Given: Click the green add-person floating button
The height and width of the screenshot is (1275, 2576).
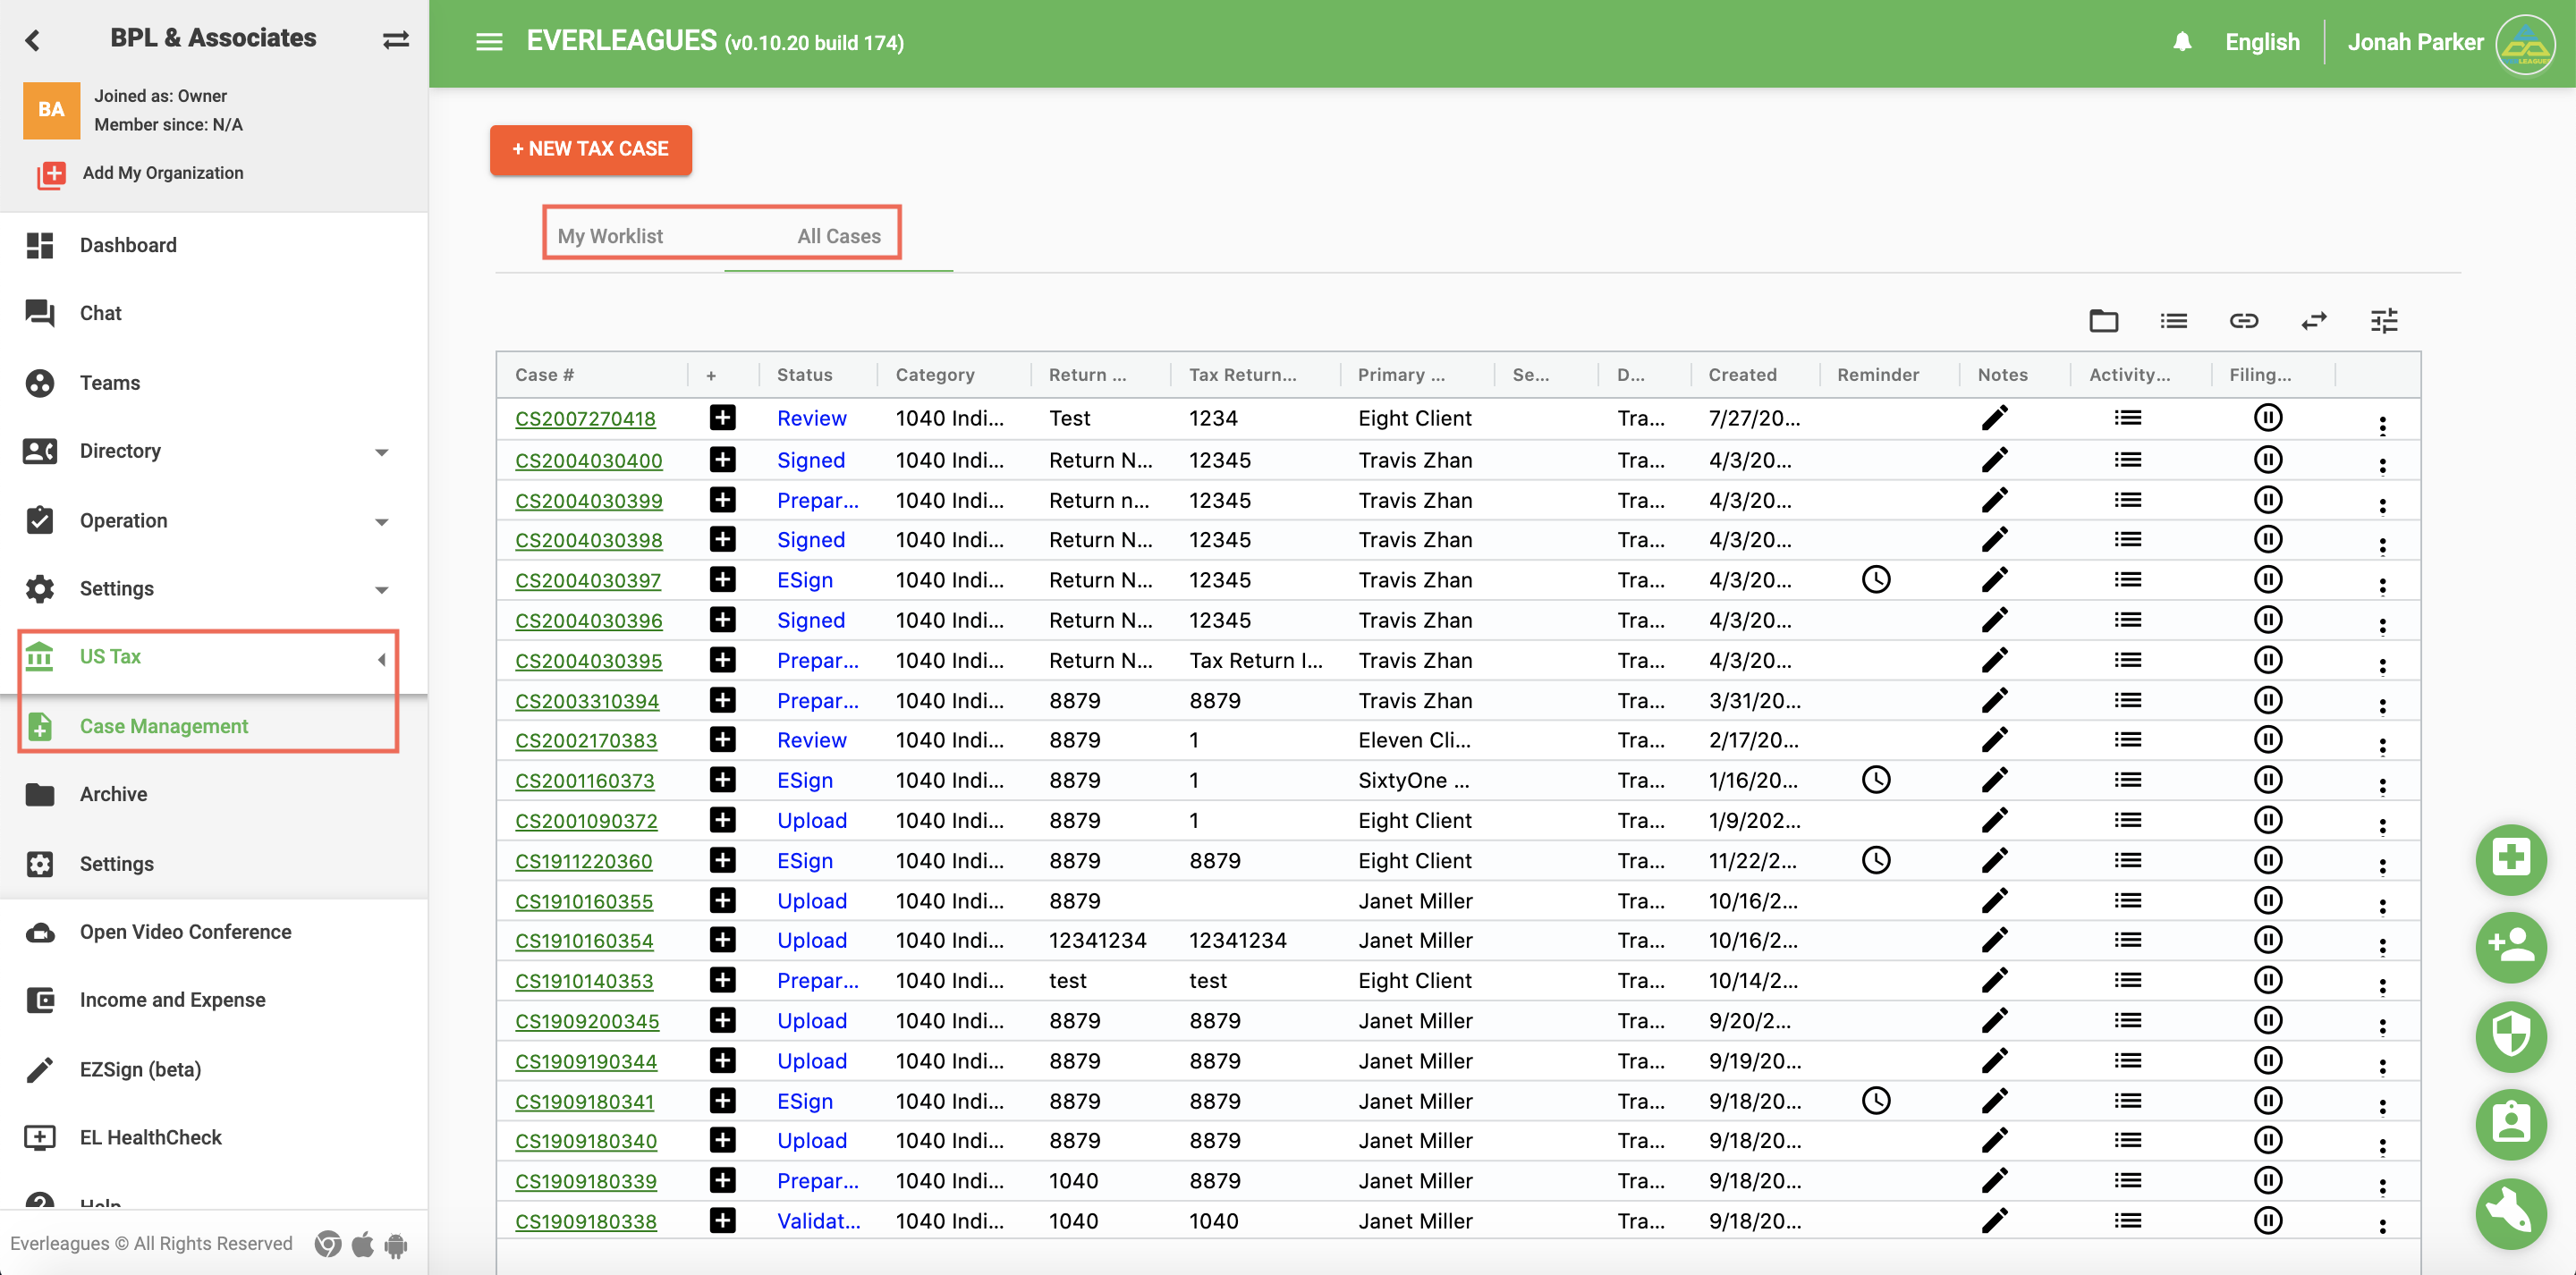Looking at the screenshot, I should pyautogui.click(x=2510, y=946).
